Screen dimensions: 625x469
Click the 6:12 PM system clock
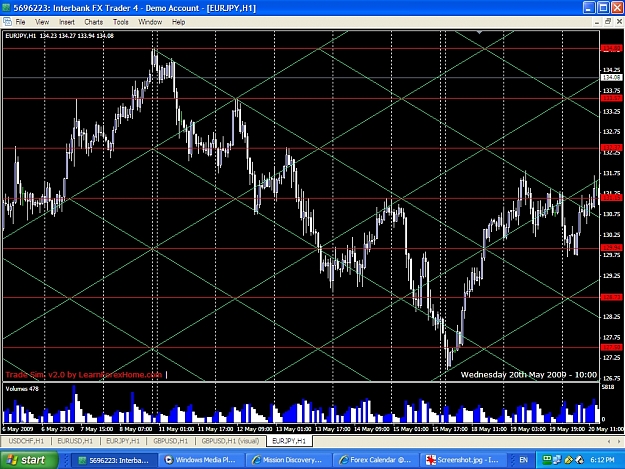[602, 460]
